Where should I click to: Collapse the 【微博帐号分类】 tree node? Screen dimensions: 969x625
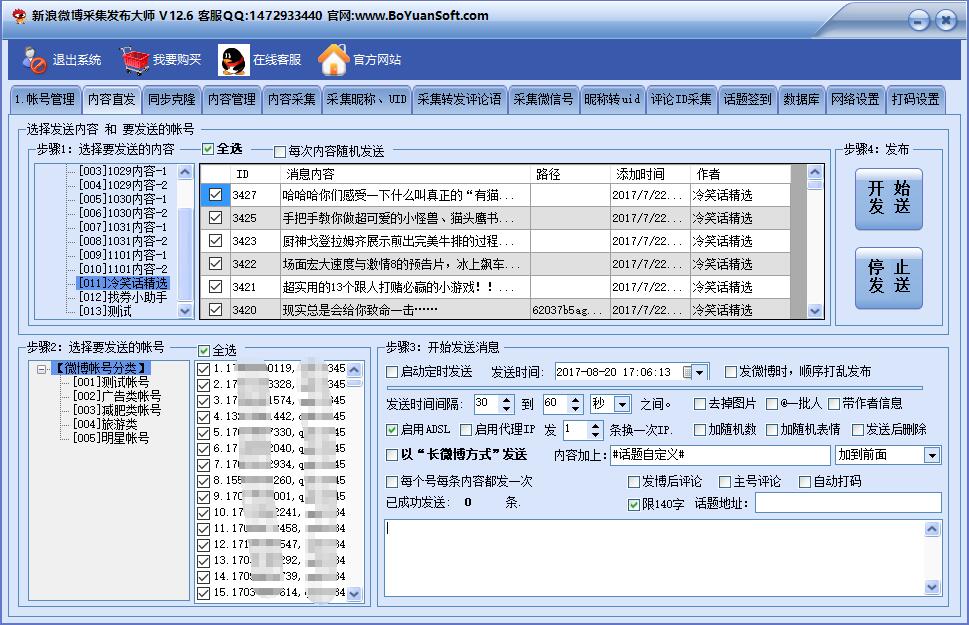[x=41, y=369]
